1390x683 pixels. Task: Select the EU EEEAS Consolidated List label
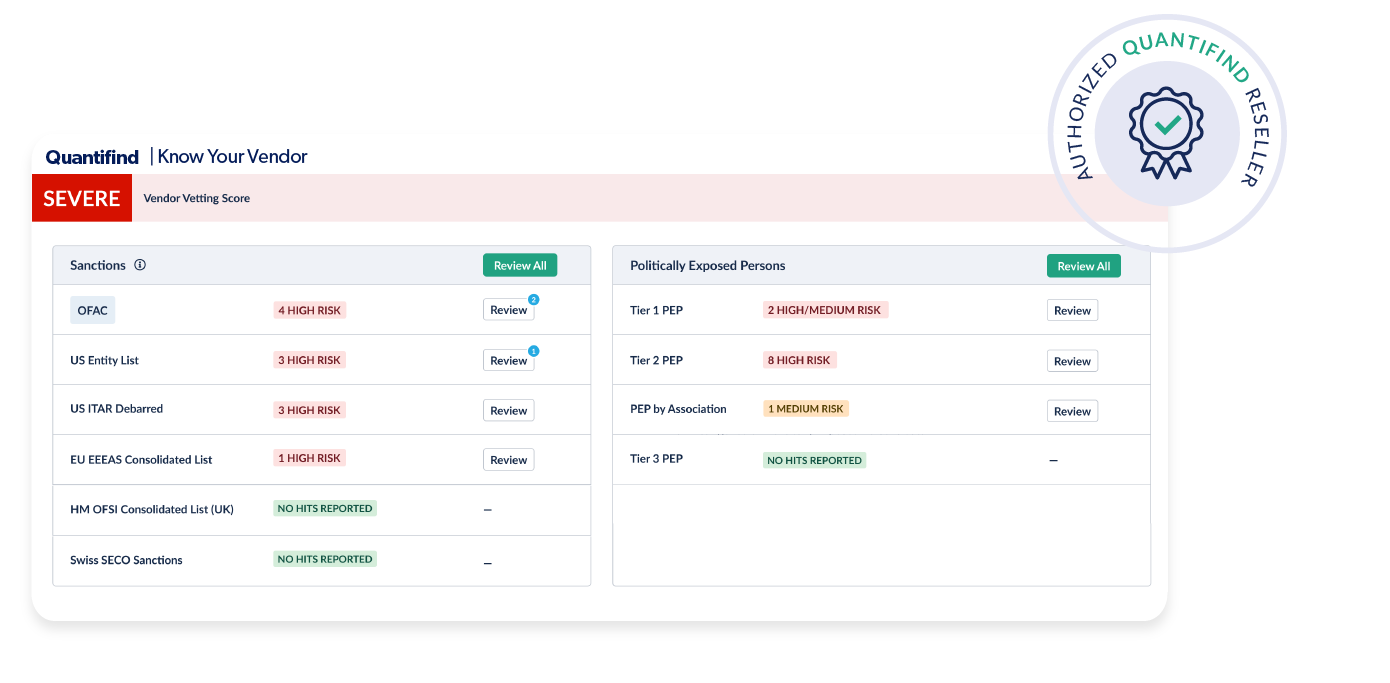pos(141,460)
